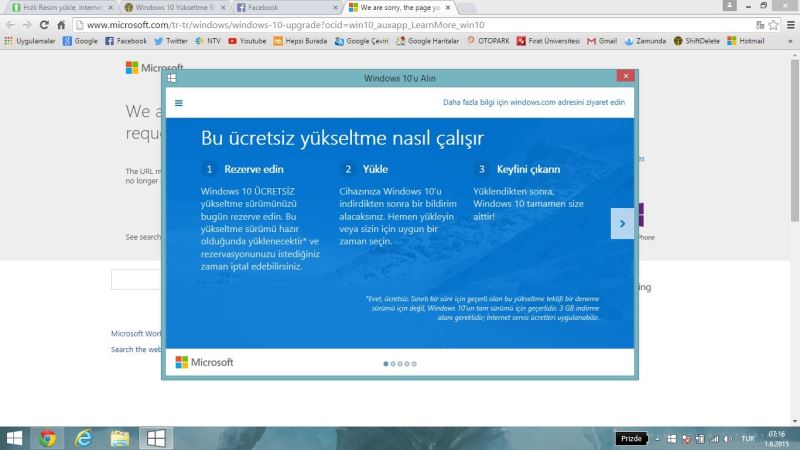Screen dimensions: 800x450
Task: Click the Get Windows 10 tray icon
Action: pyautogui.click(x=671, y=439)
